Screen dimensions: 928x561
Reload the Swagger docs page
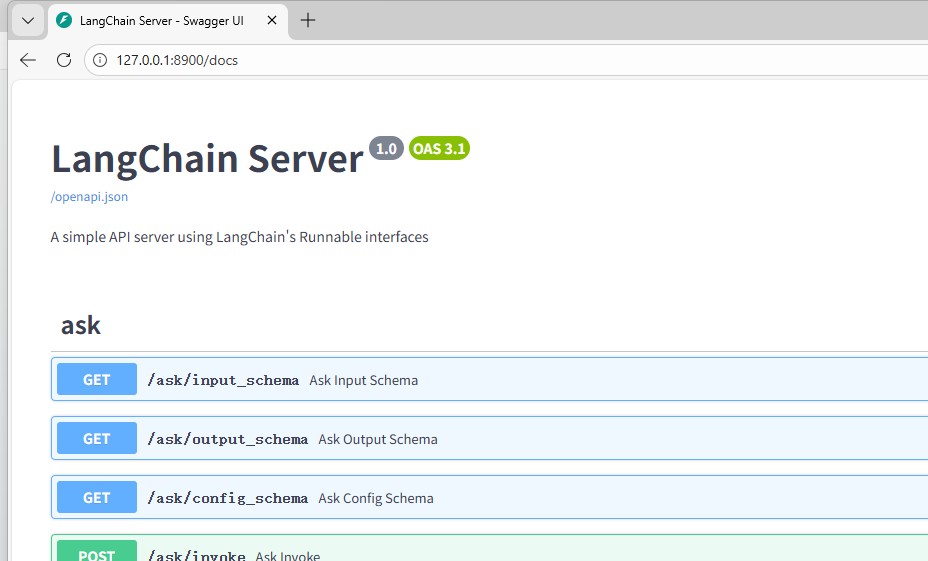tap(64, 60)
